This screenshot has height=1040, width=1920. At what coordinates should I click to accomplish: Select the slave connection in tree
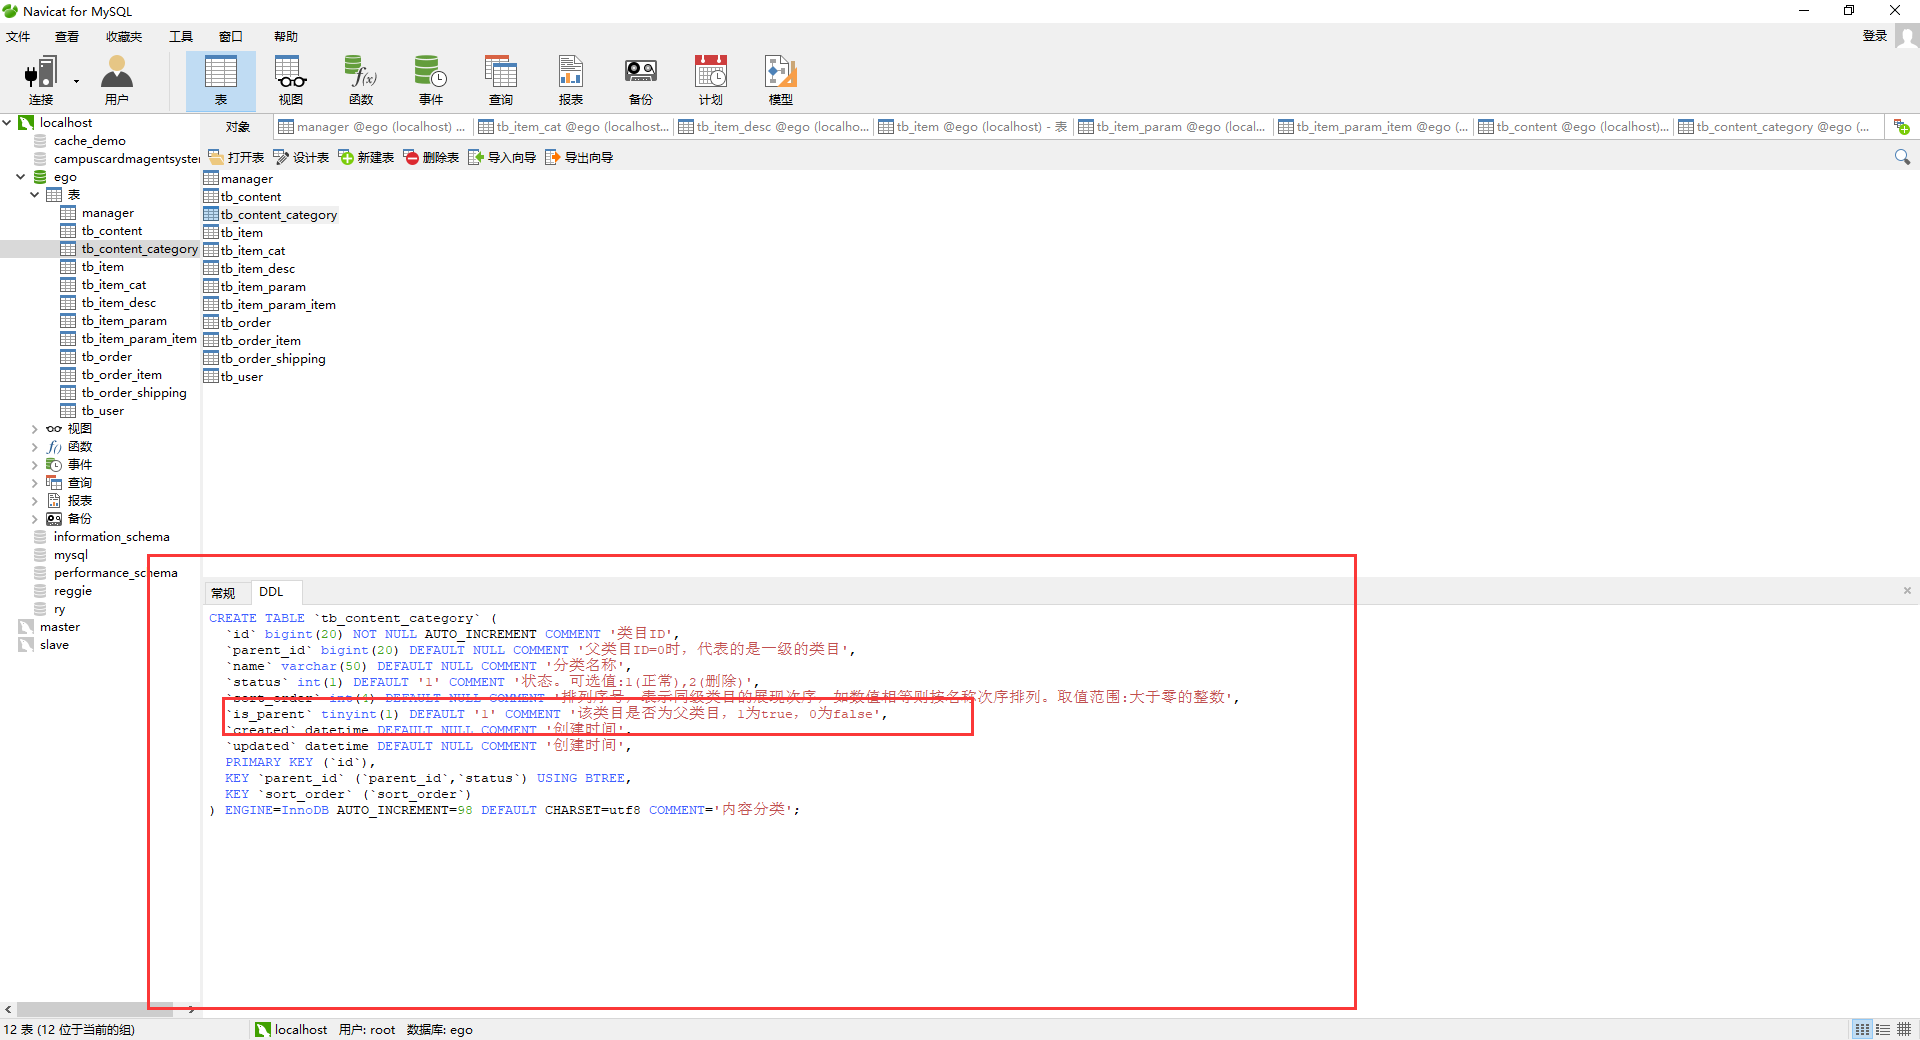point(54,645)
